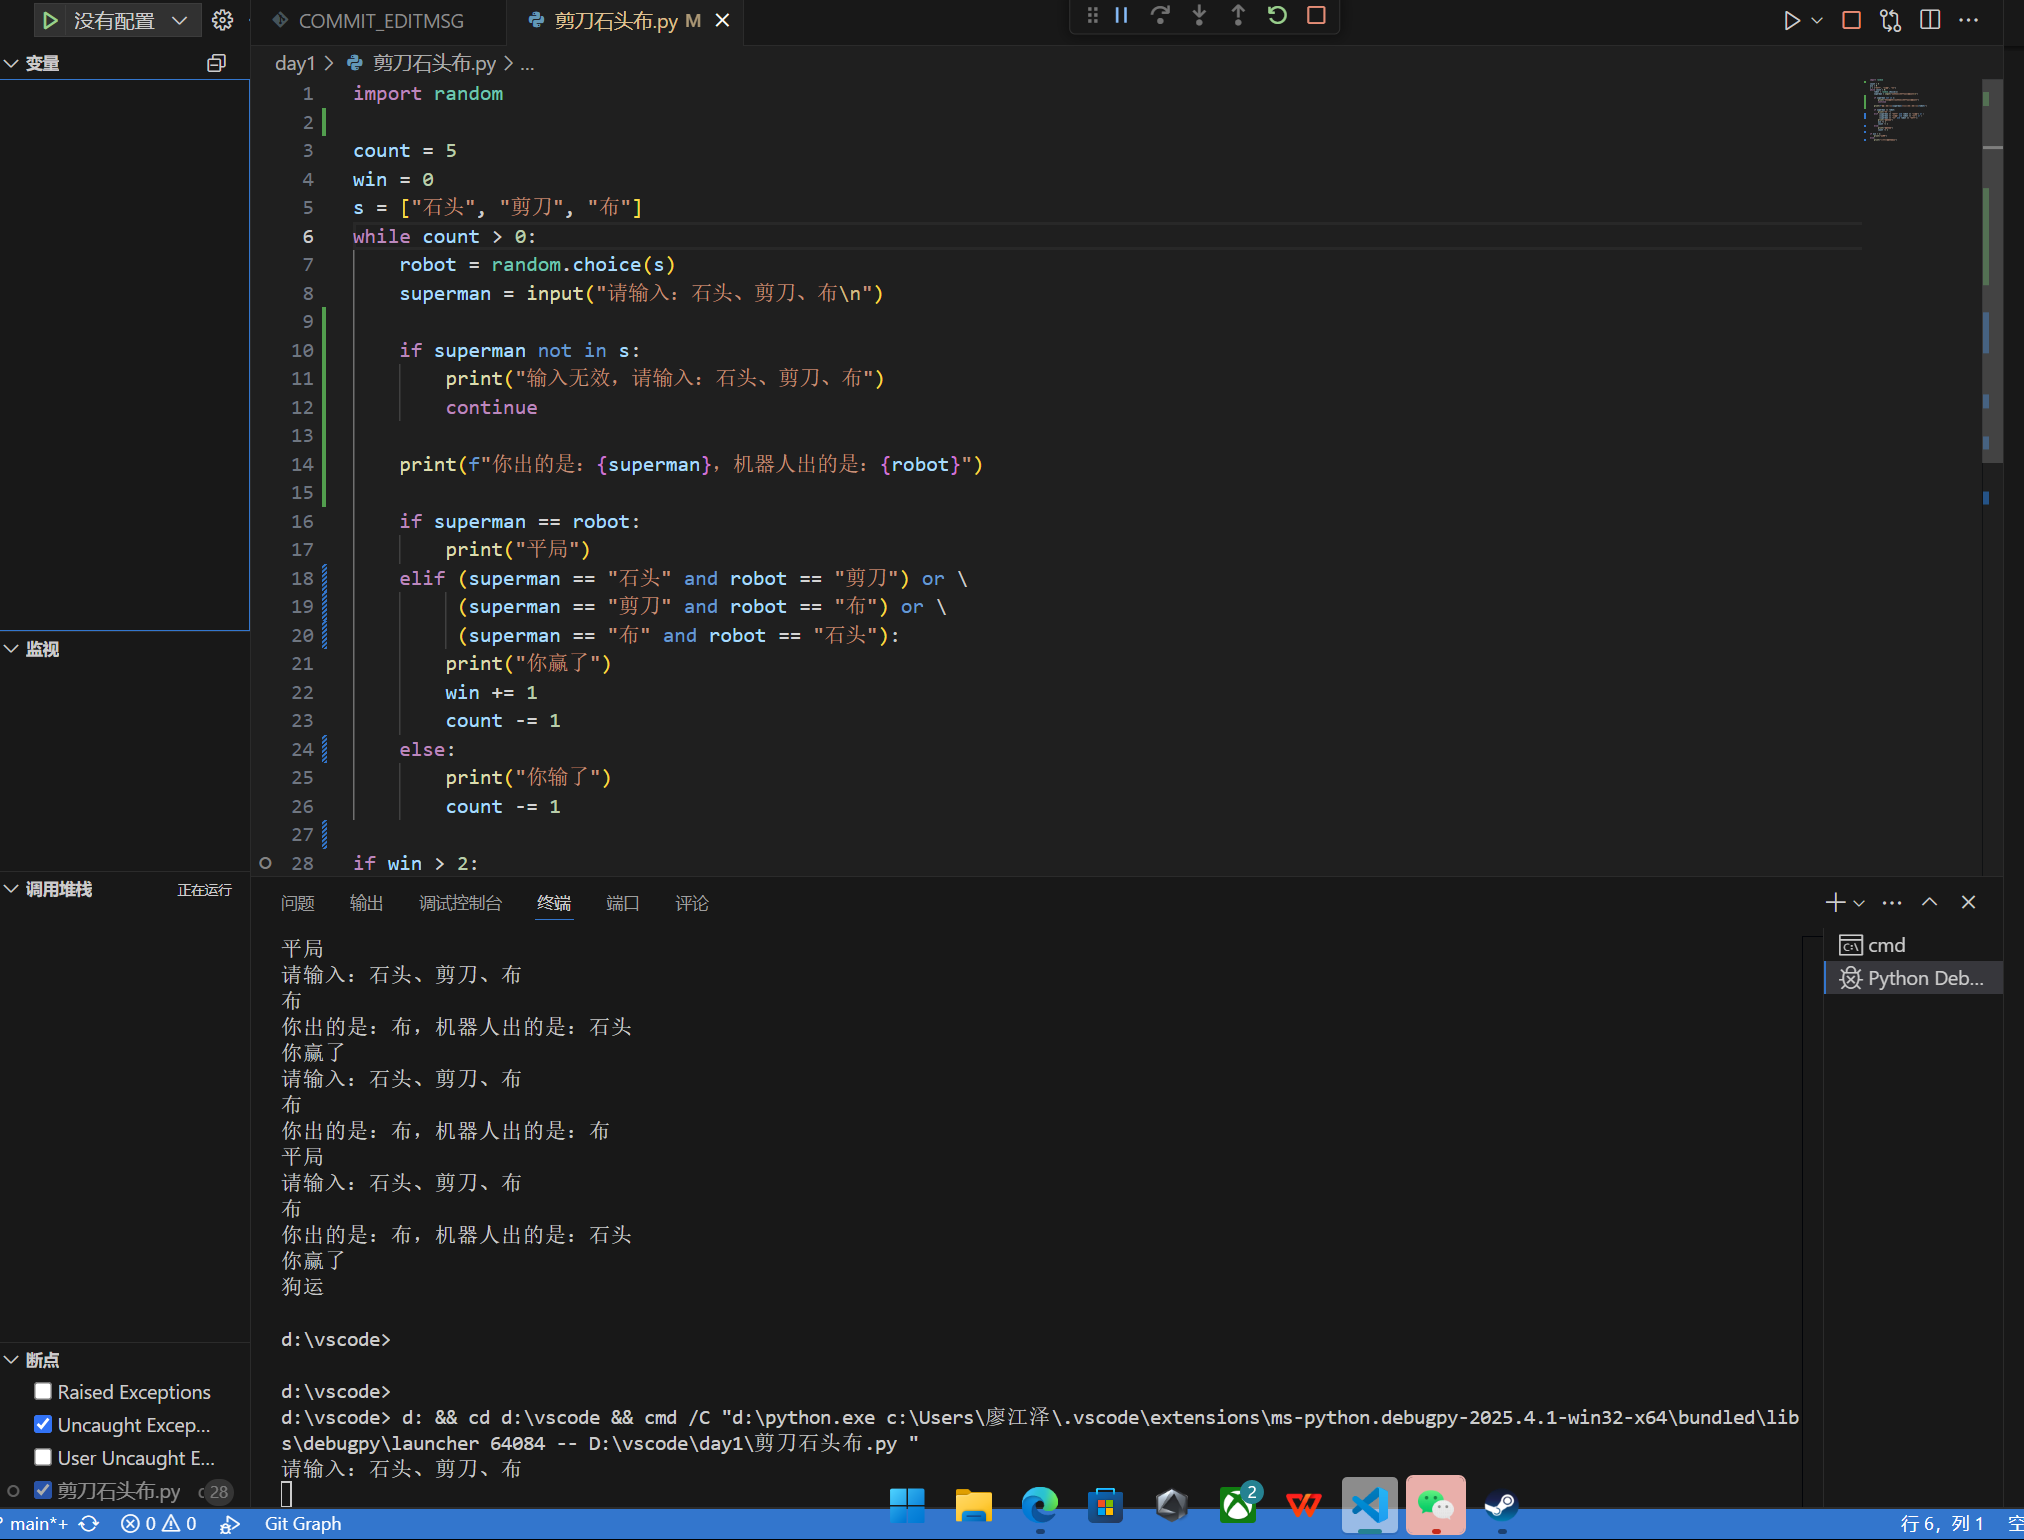This screenshot has height=1540, width=2024.
Task: Switch to the 调试控制台 panel tab
Action: click(x=460, y=903)
